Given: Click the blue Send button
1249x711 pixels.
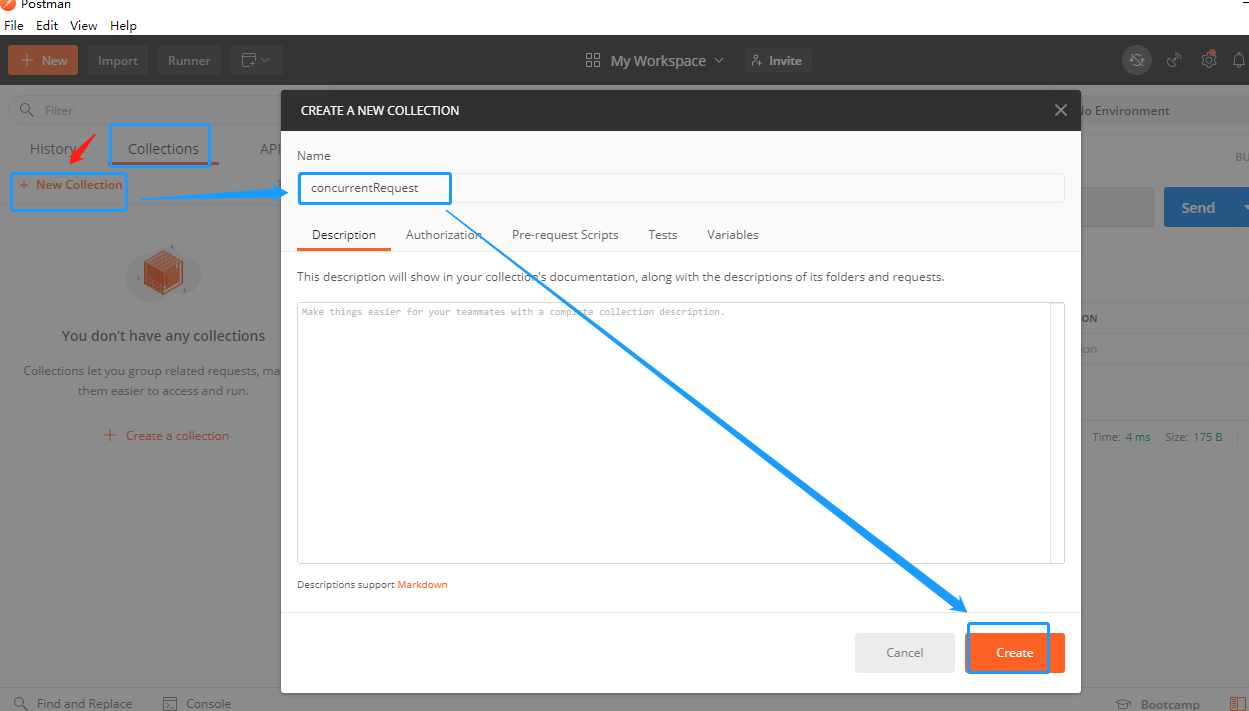Looking at the screenshot, I should [1198, 208].
